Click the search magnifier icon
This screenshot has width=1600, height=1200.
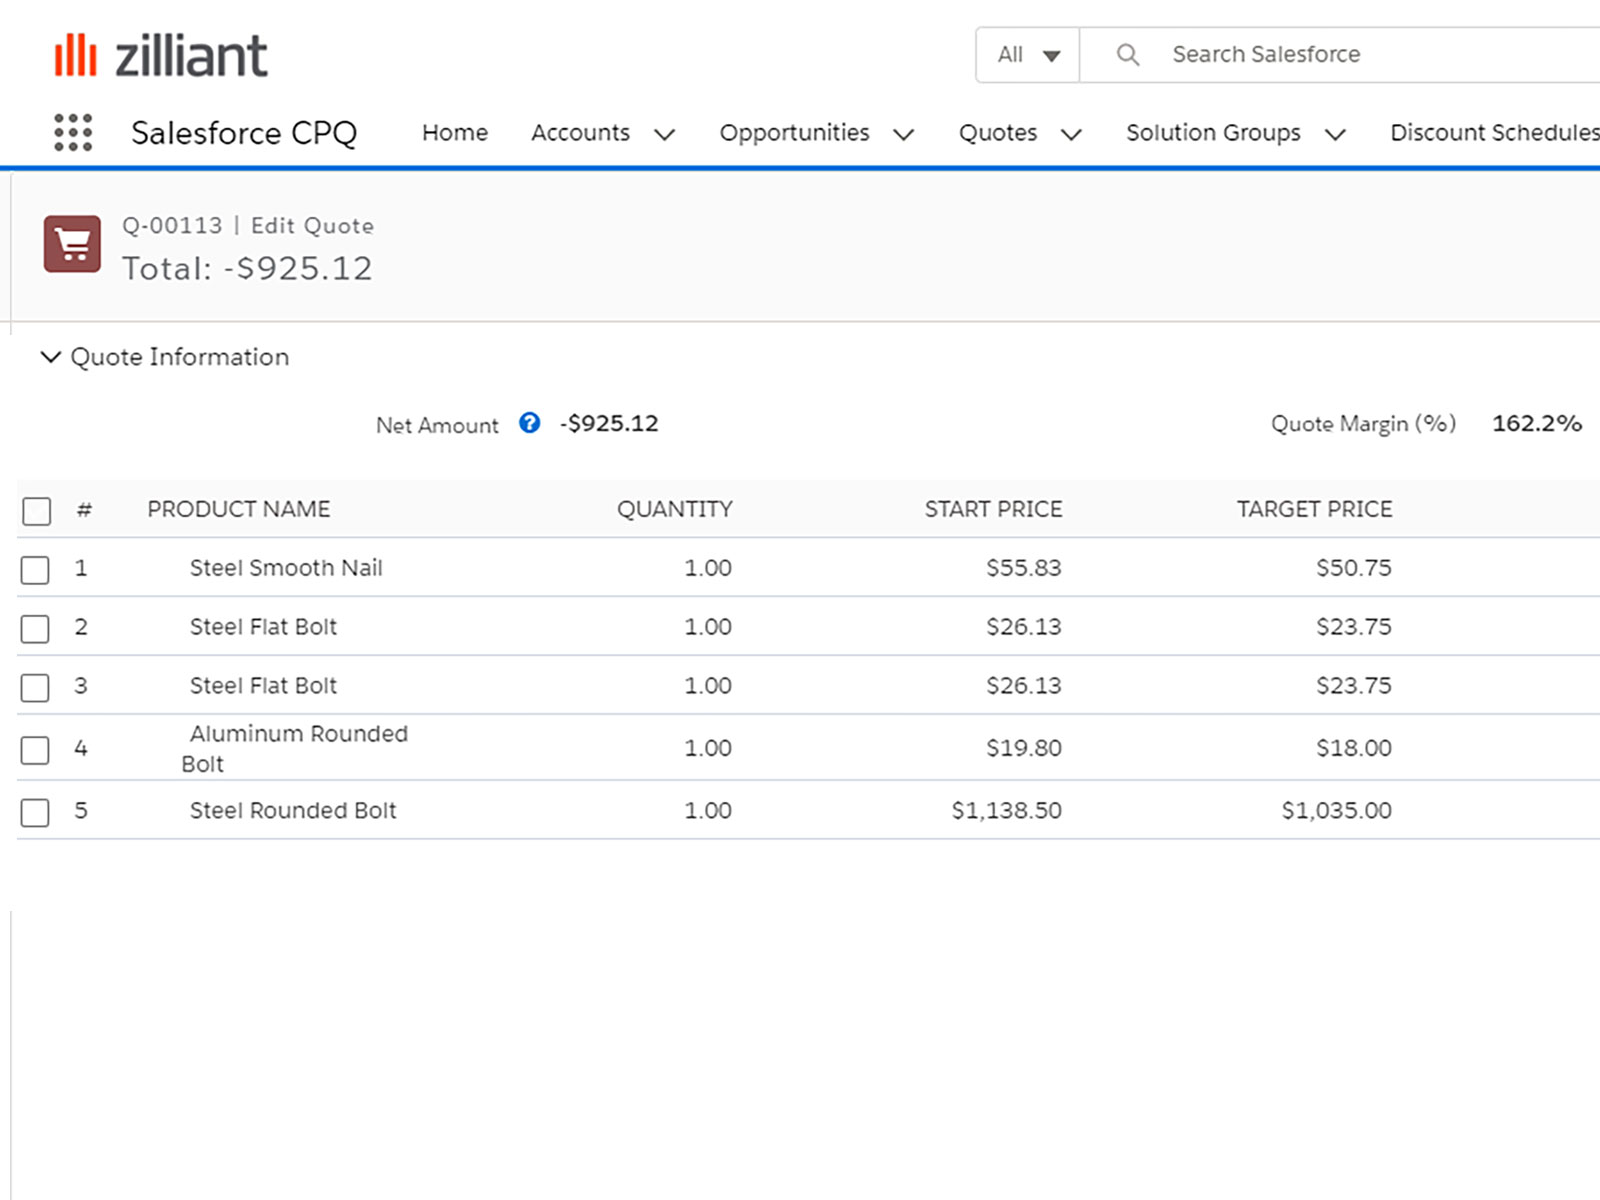tap(1128, 54)
